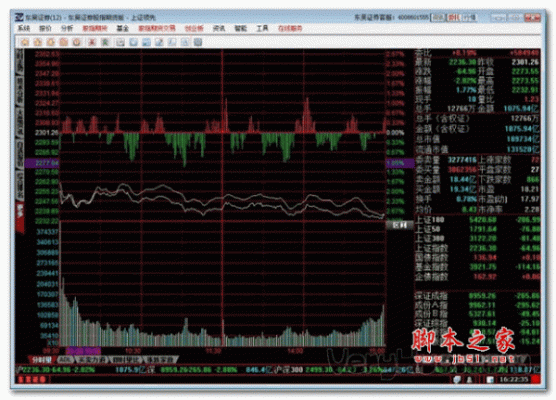Click the ninth toolbar icon, blue round
556x400 pixels.
133,42
